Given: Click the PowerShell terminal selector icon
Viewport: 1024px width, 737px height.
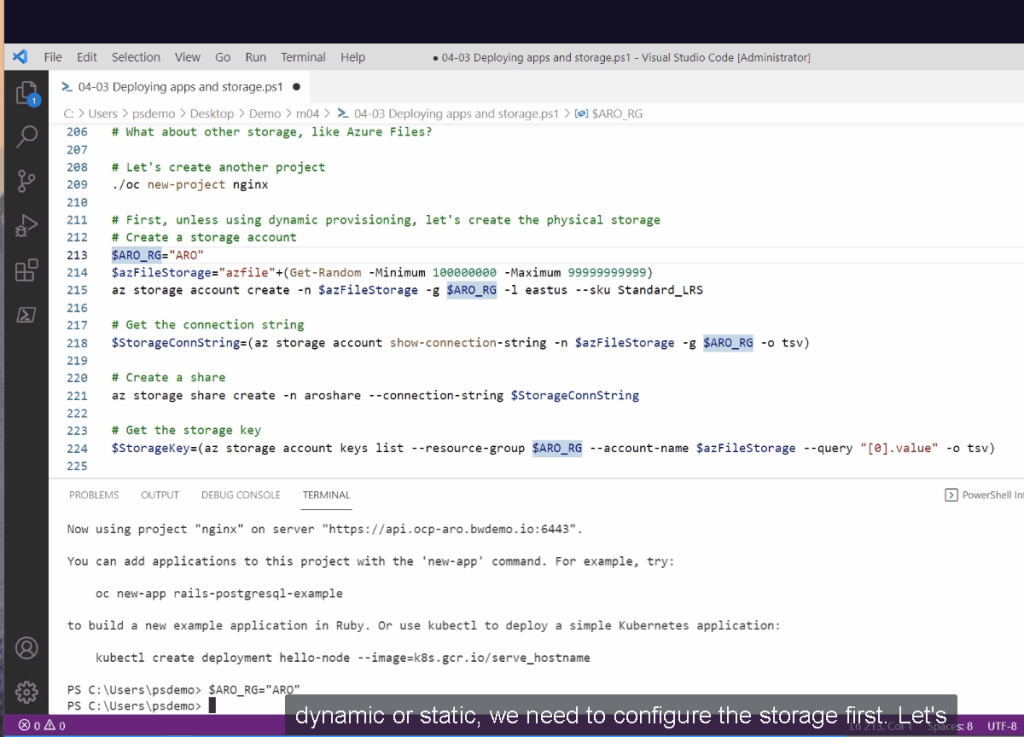Looking at the screenshot, I should 951,495.
